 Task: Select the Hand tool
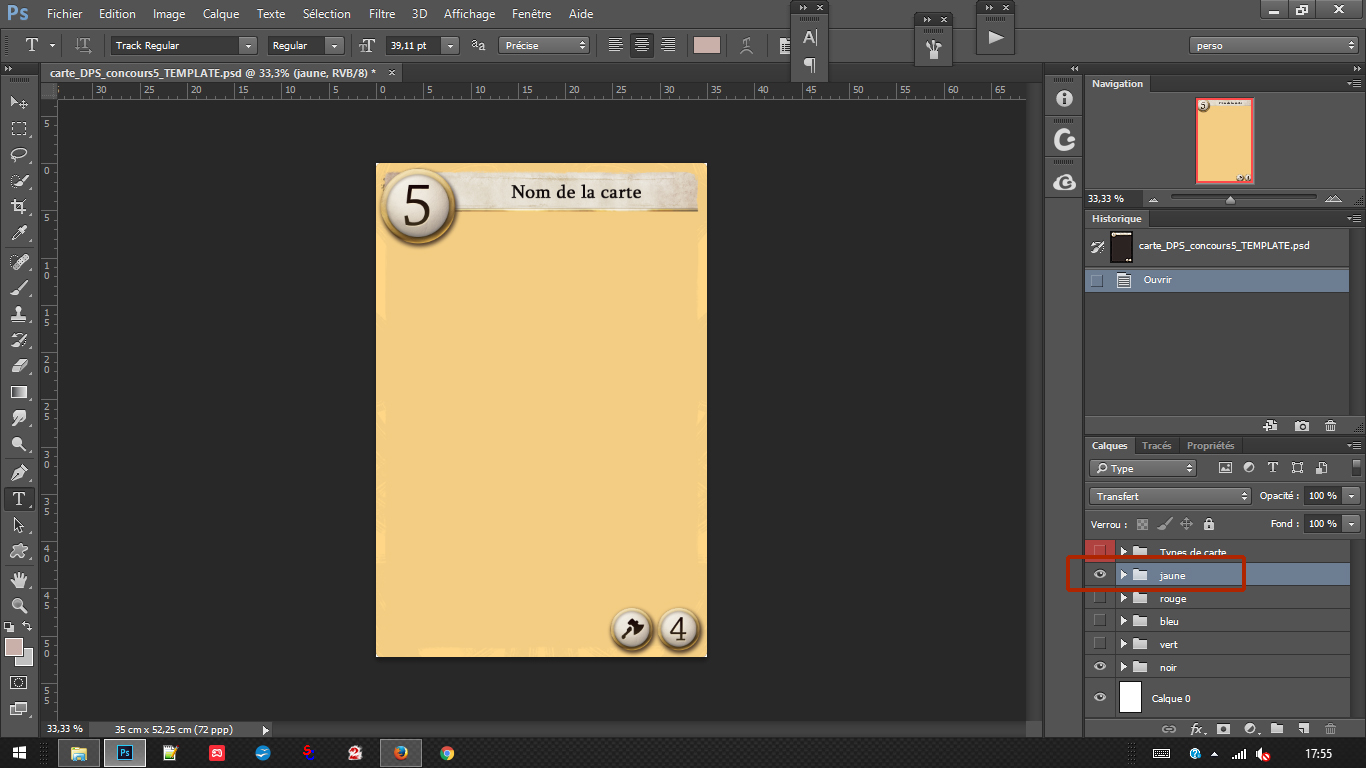(x=19, y=580)
